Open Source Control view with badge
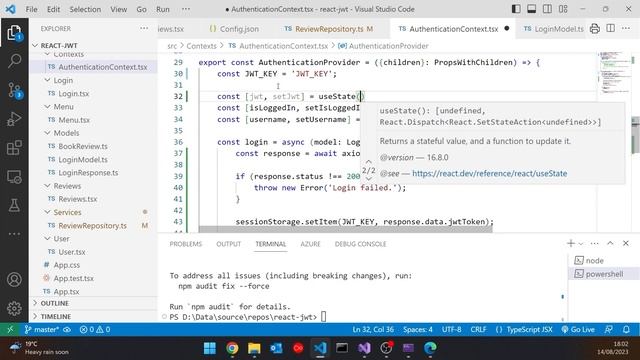This screenshot has width=640, height=360. [x=14, y=90]
